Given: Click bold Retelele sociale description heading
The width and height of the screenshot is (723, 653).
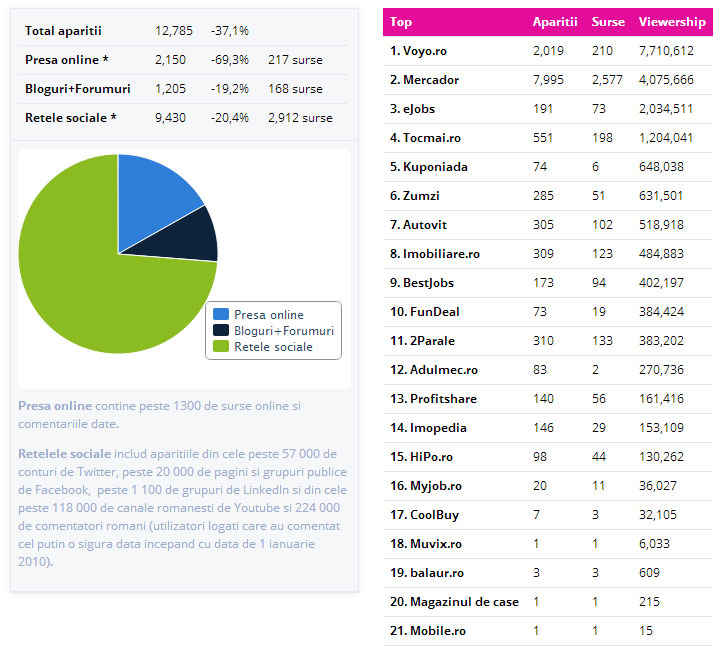Looking at the screenshot, I should tap(65, 454).
